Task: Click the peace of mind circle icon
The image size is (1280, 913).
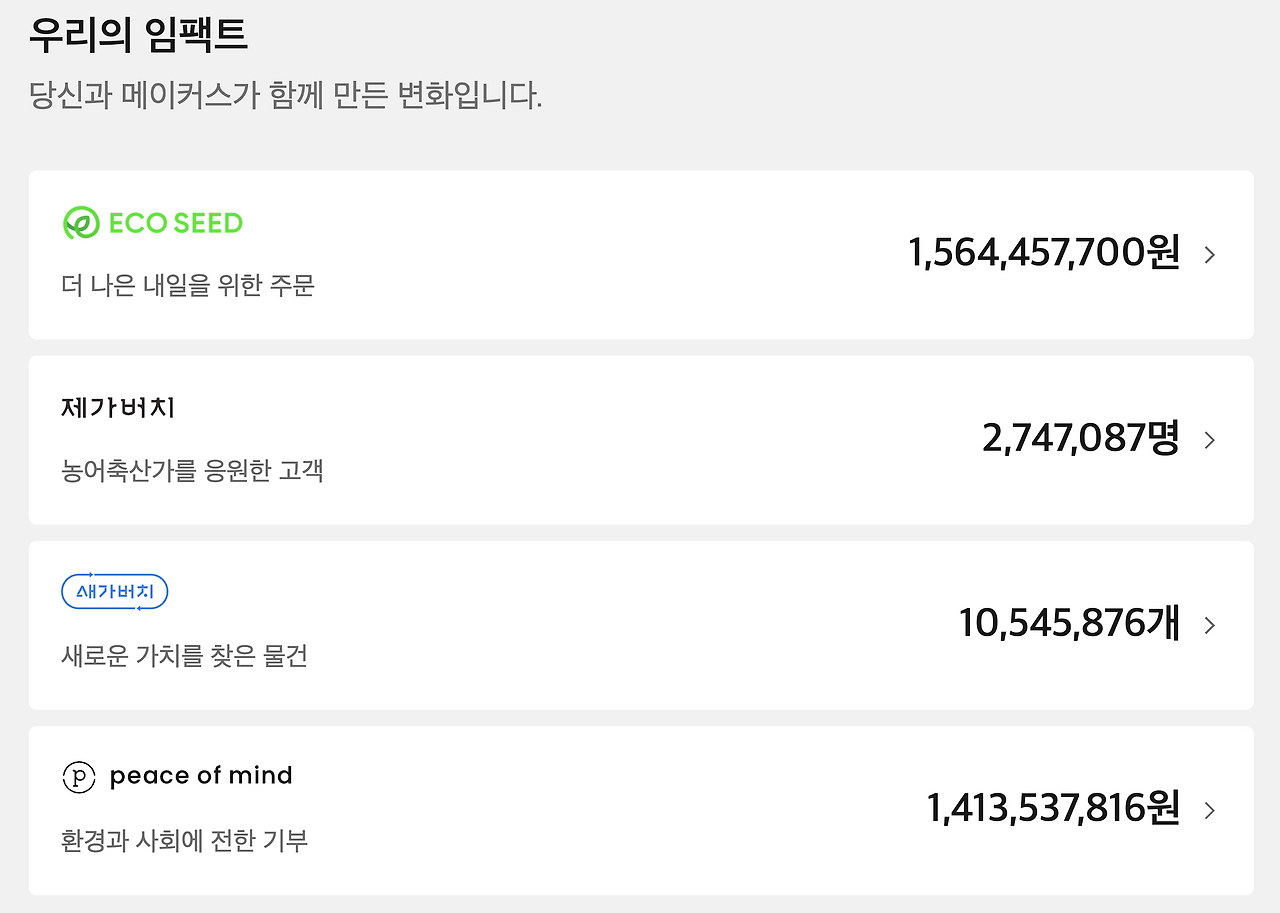Action: pos(79,777)
